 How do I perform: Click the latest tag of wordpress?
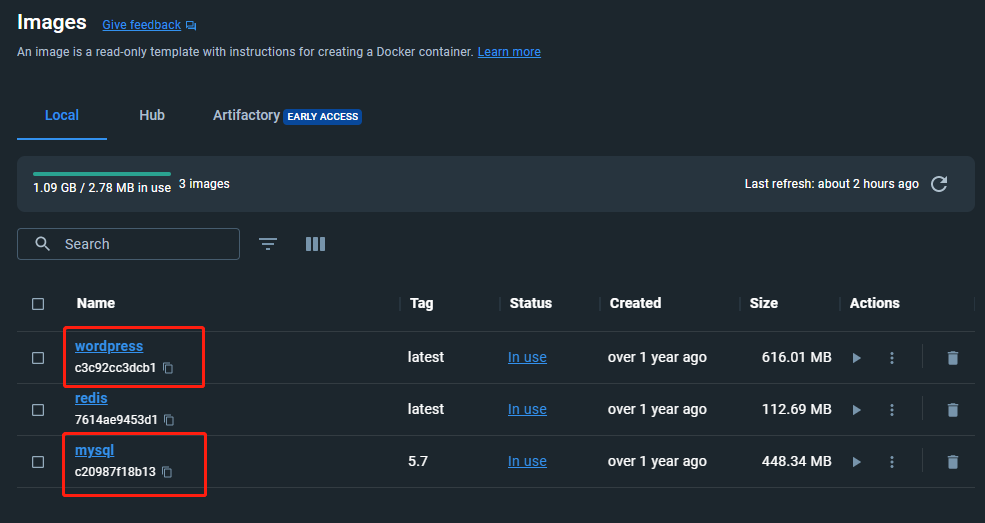pos(426,357)
